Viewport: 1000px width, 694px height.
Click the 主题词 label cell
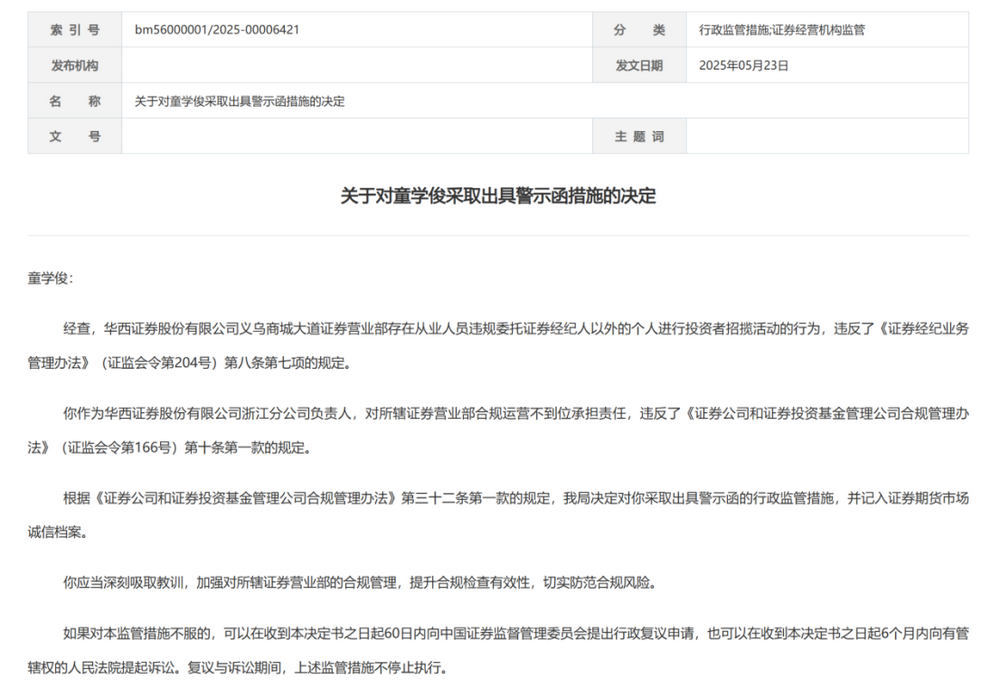tap(639, 136)
